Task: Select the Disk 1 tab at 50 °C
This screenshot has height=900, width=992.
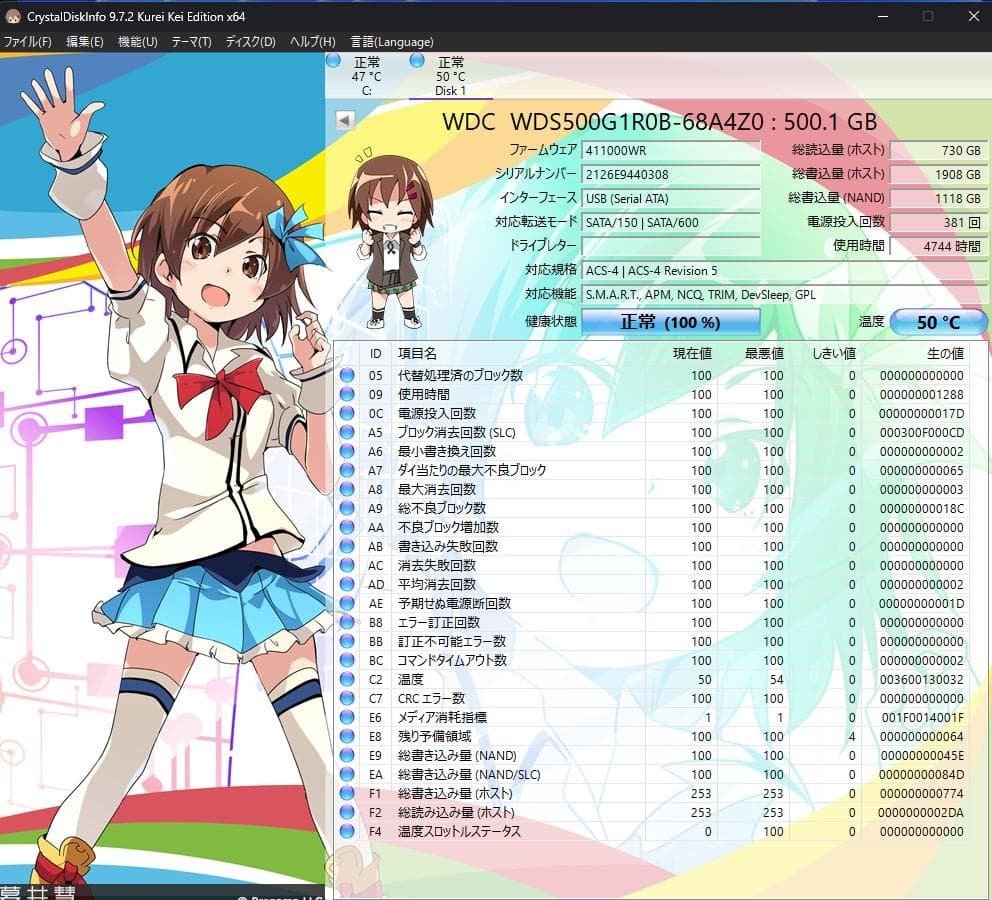Action: click(450, 76)
